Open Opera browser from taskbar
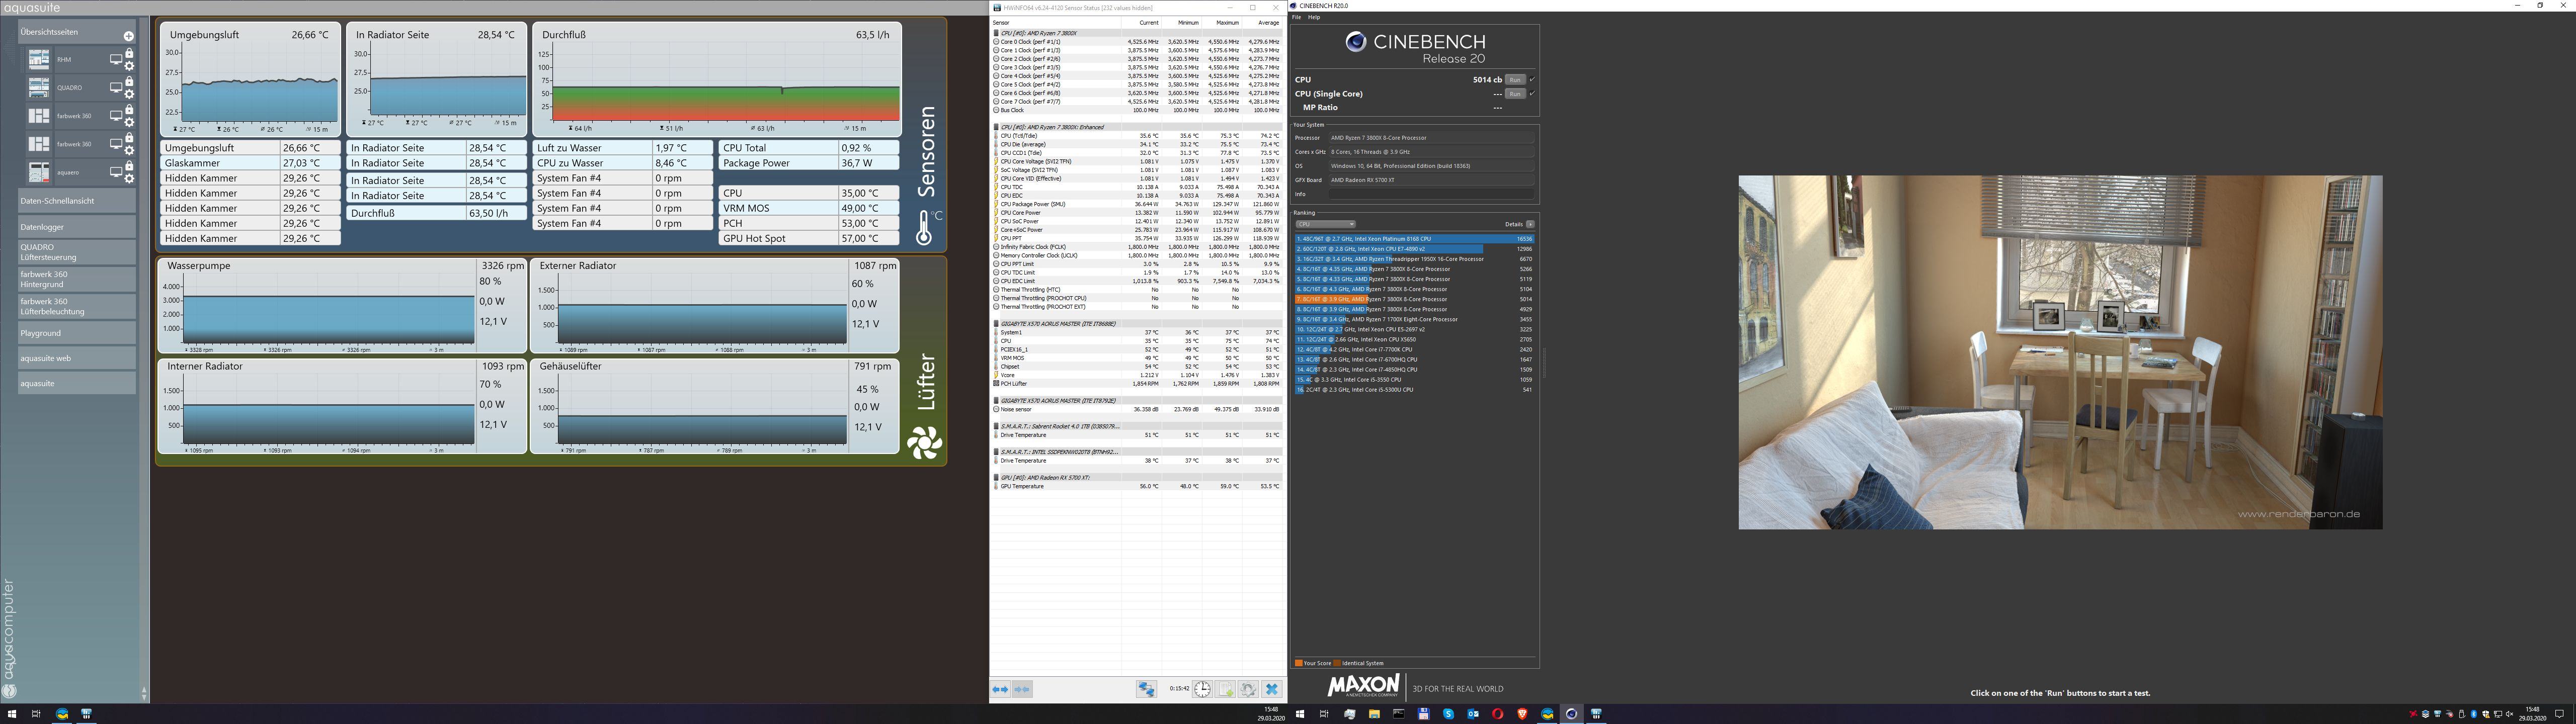 (x=1497, y=714)
